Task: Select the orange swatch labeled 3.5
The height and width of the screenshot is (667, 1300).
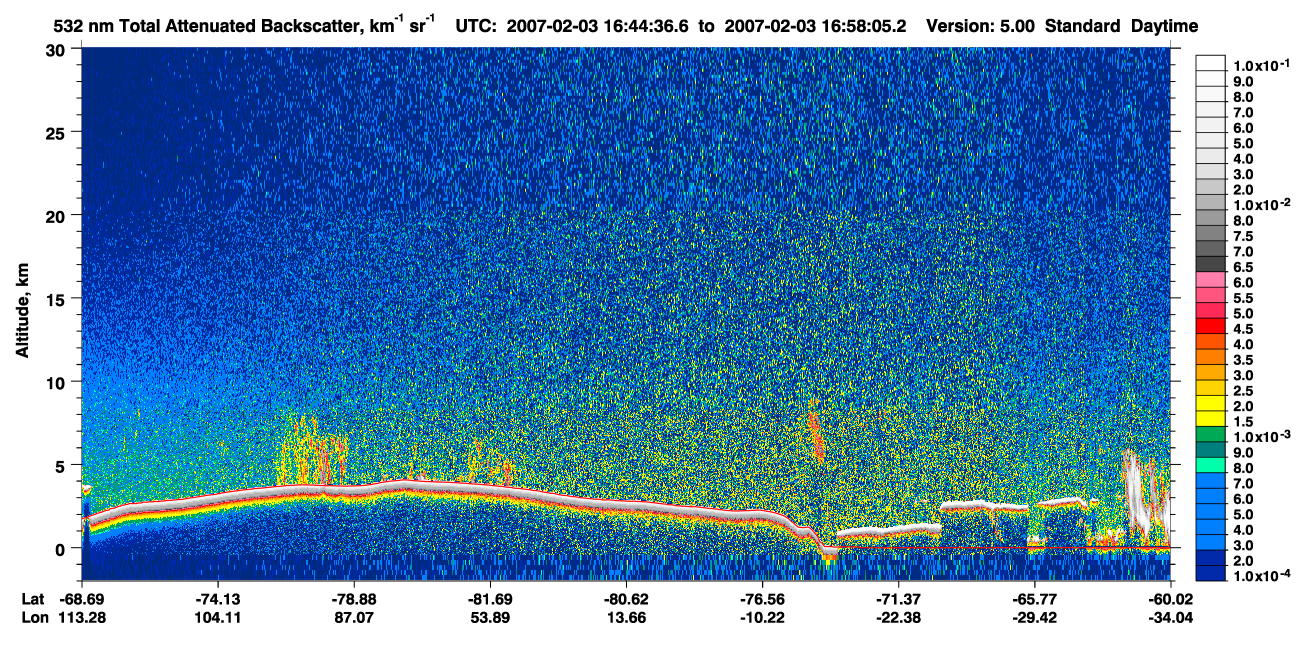Action: (x=1210, y=357)
